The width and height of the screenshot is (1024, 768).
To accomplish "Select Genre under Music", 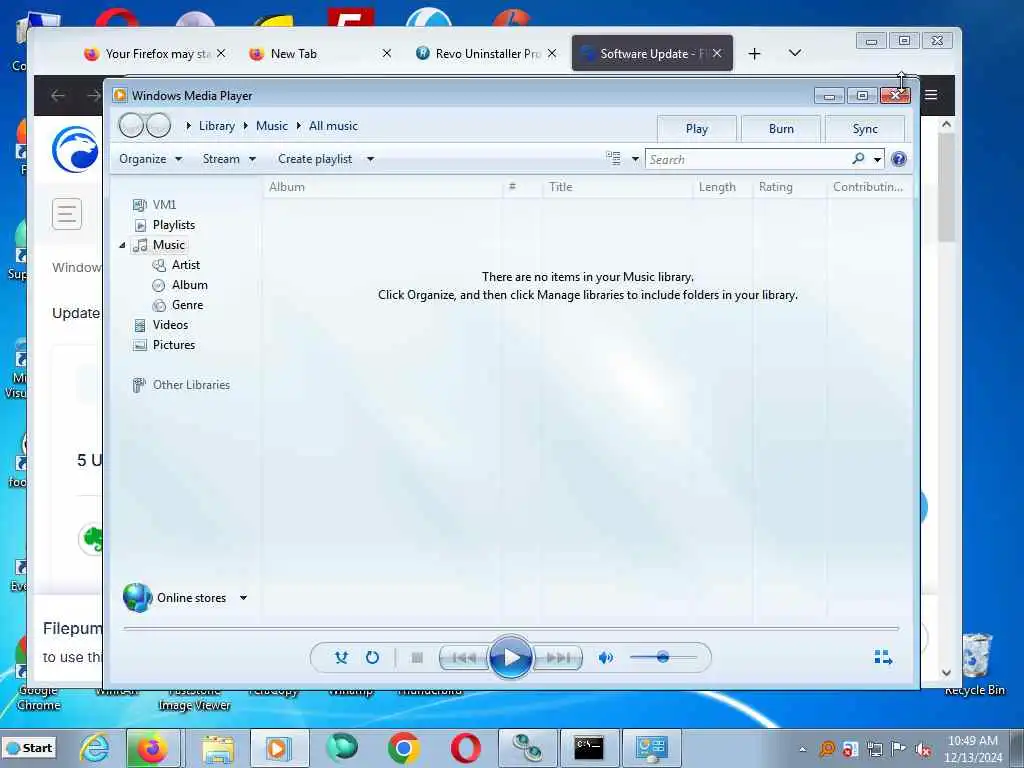I will tap(187, 305).
